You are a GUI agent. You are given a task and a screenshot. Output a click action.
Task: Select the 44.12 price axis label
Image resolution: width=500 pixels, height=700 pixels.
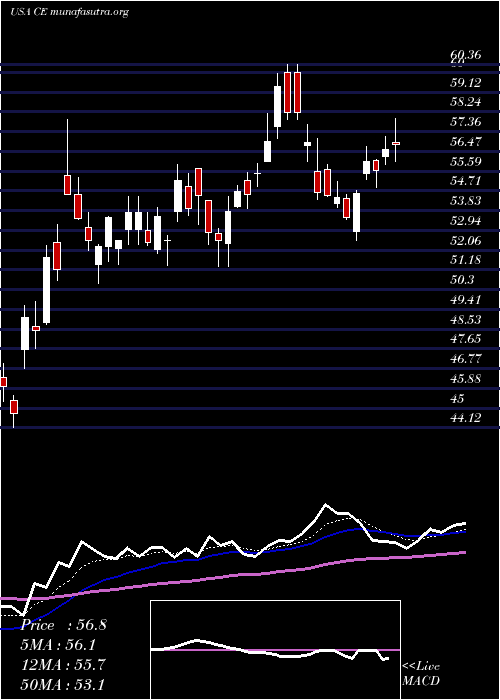click(466, 418)
